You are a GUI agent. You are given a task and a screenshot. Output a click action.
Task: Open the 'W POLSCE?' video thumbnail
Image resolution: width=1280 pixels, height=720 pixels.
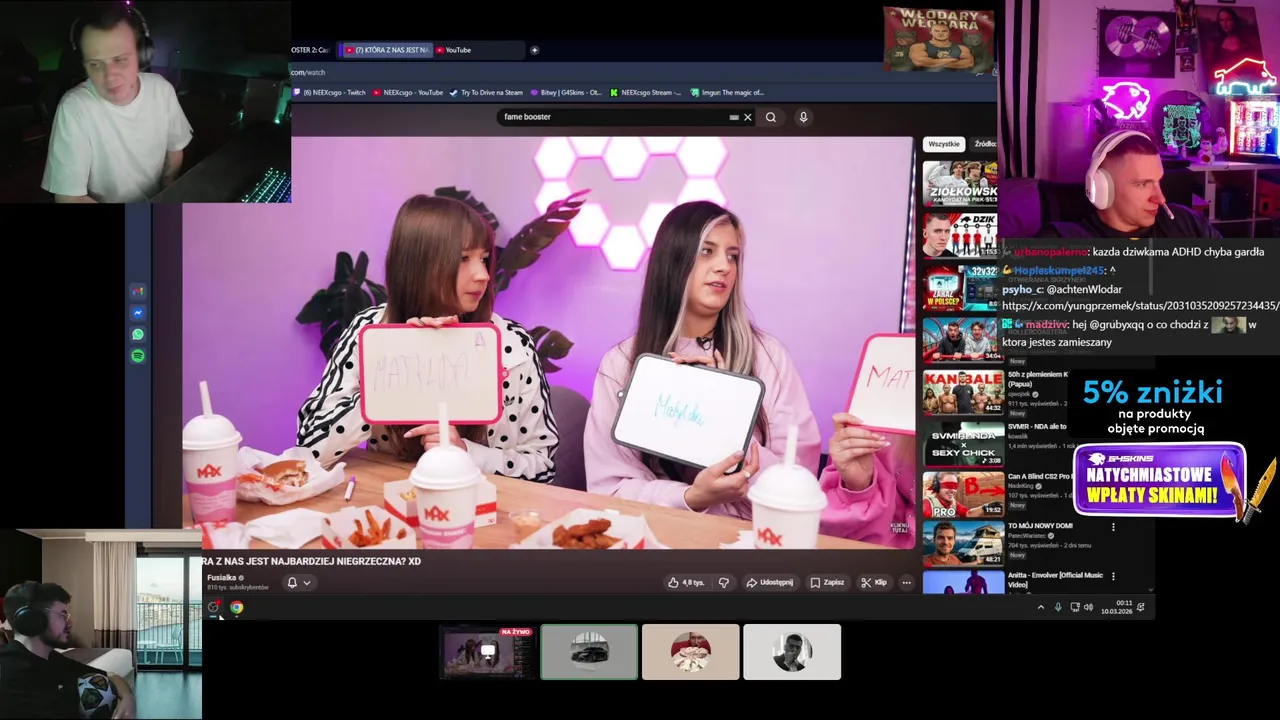(960, 287)
